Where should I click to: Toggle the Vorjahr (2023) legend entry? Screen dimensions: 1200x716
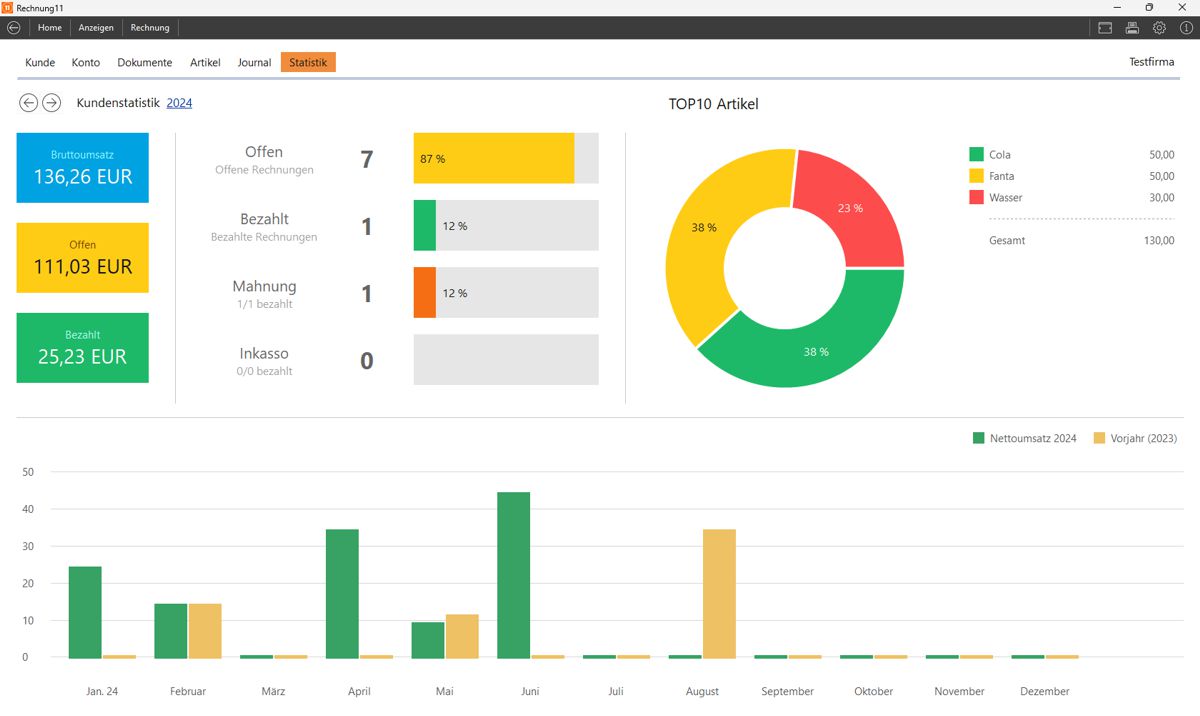click(1135, 438)
